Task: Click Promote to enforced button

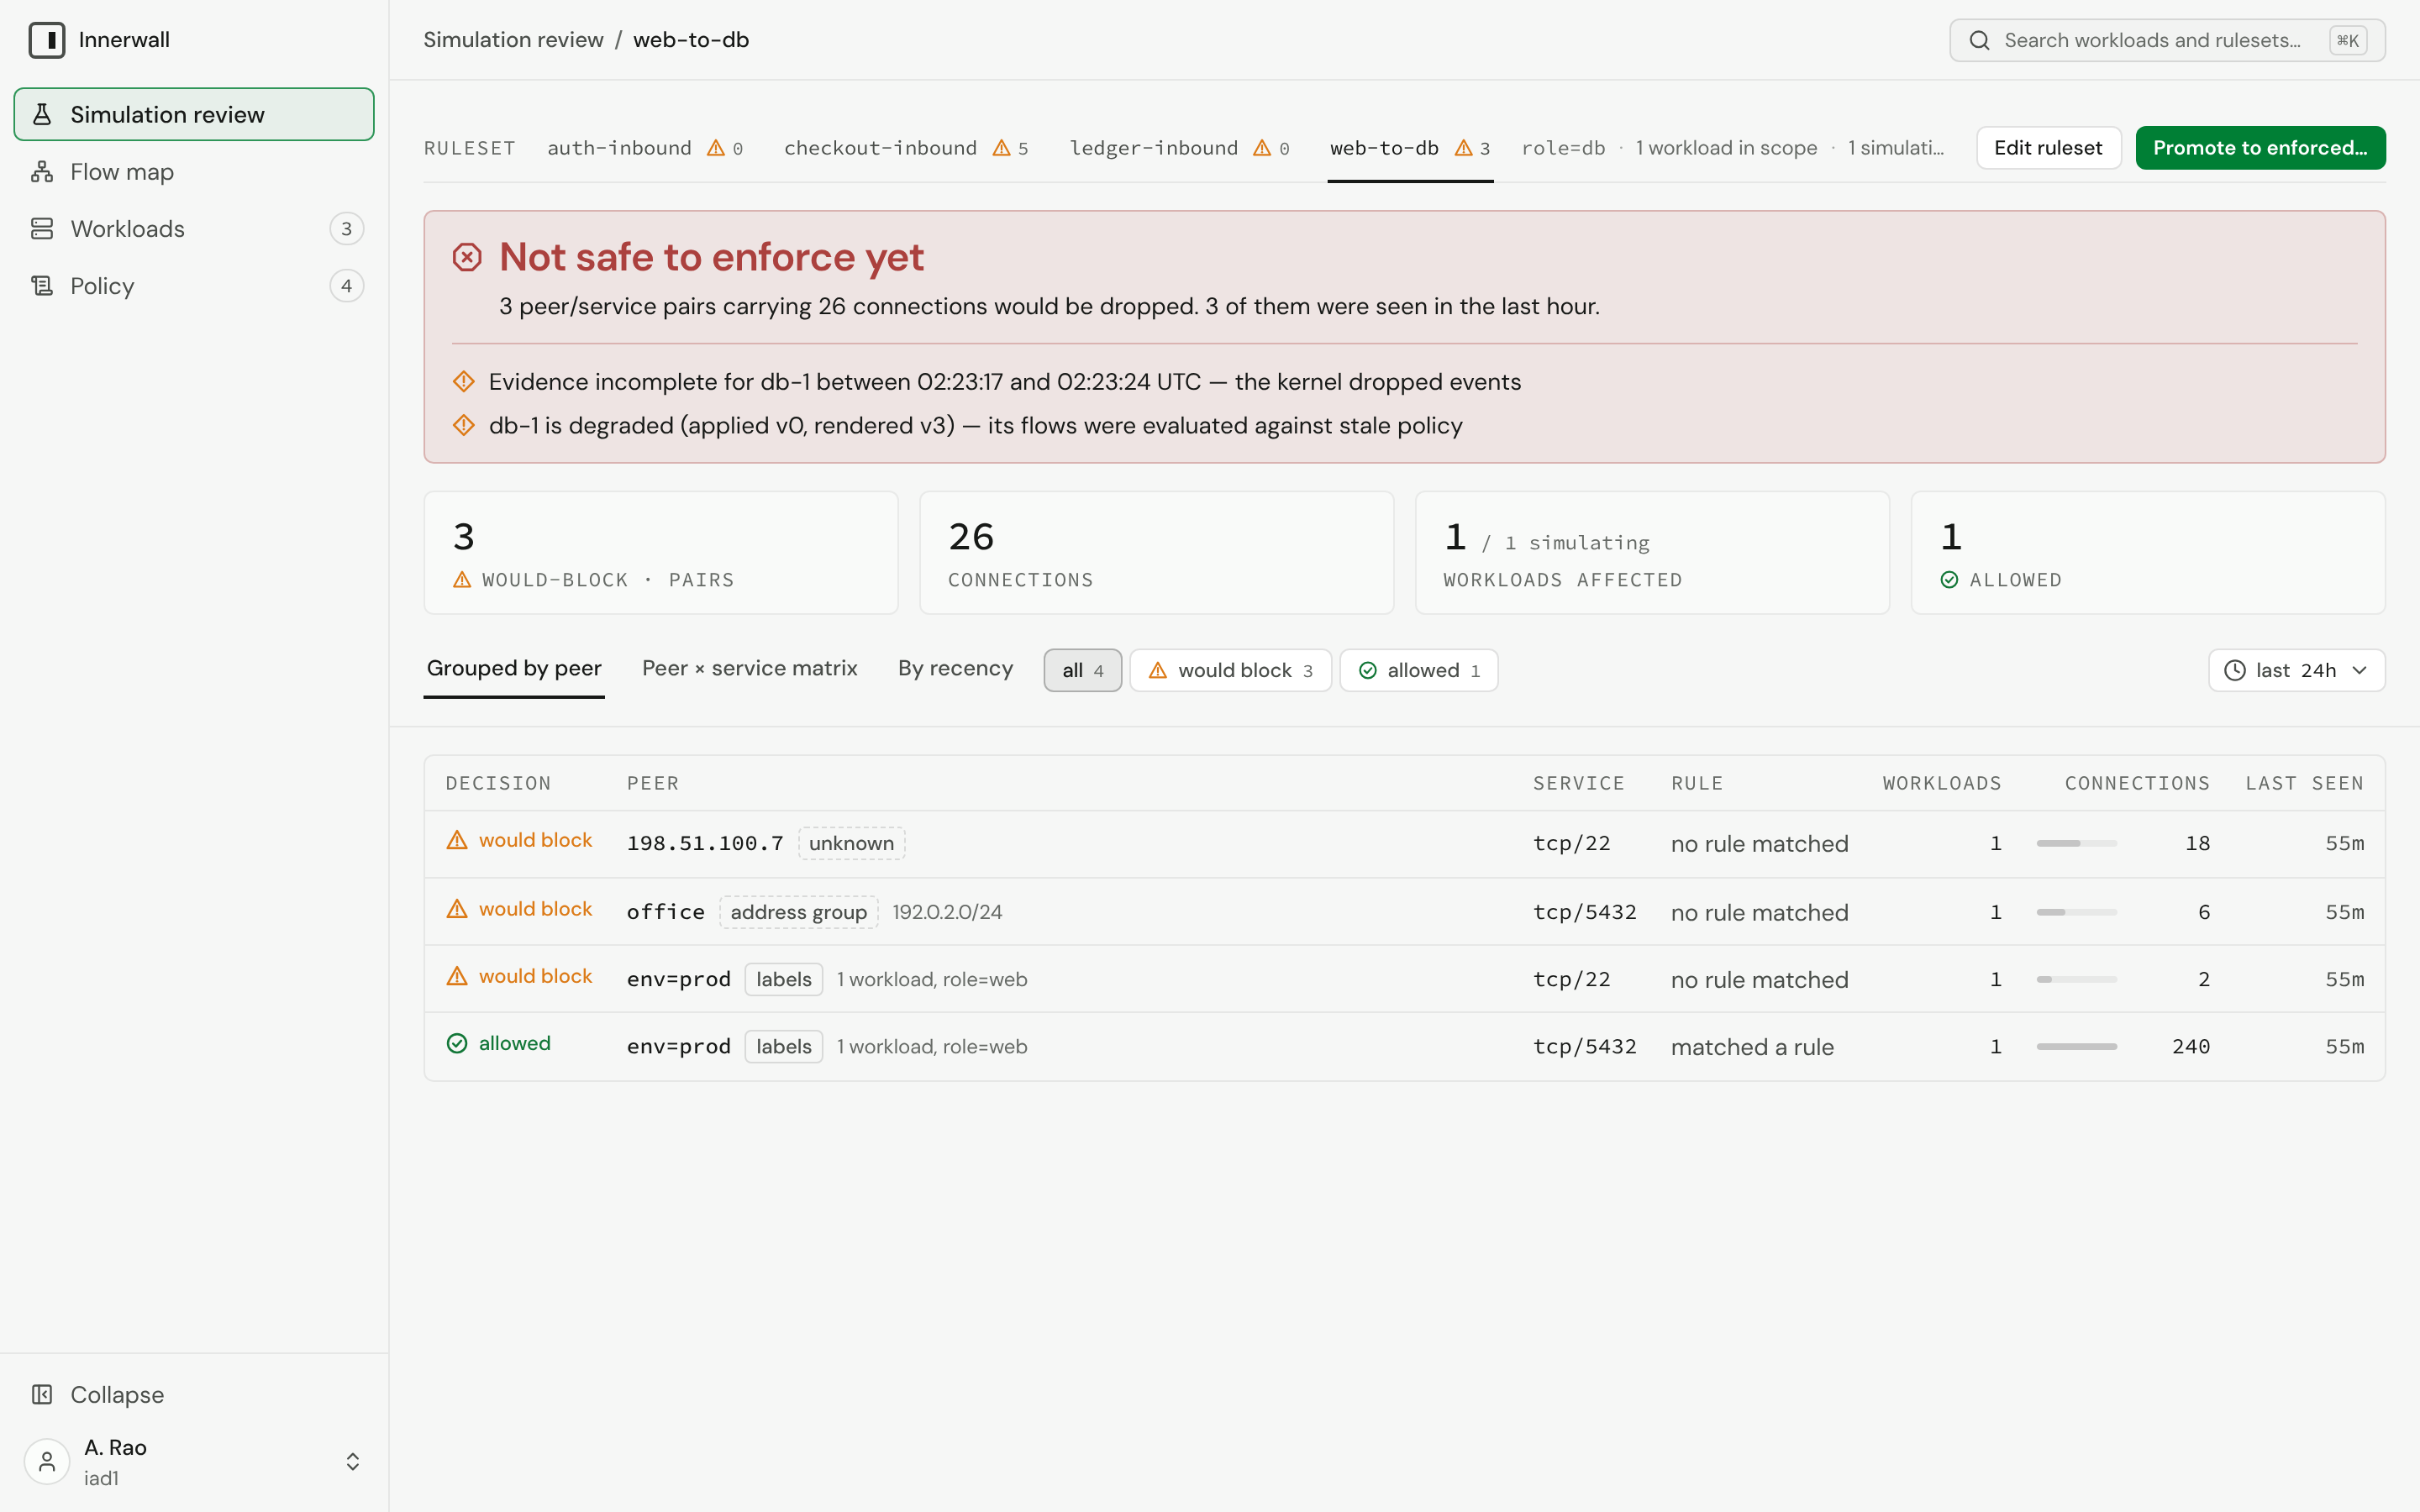Action: [2260, 148]
